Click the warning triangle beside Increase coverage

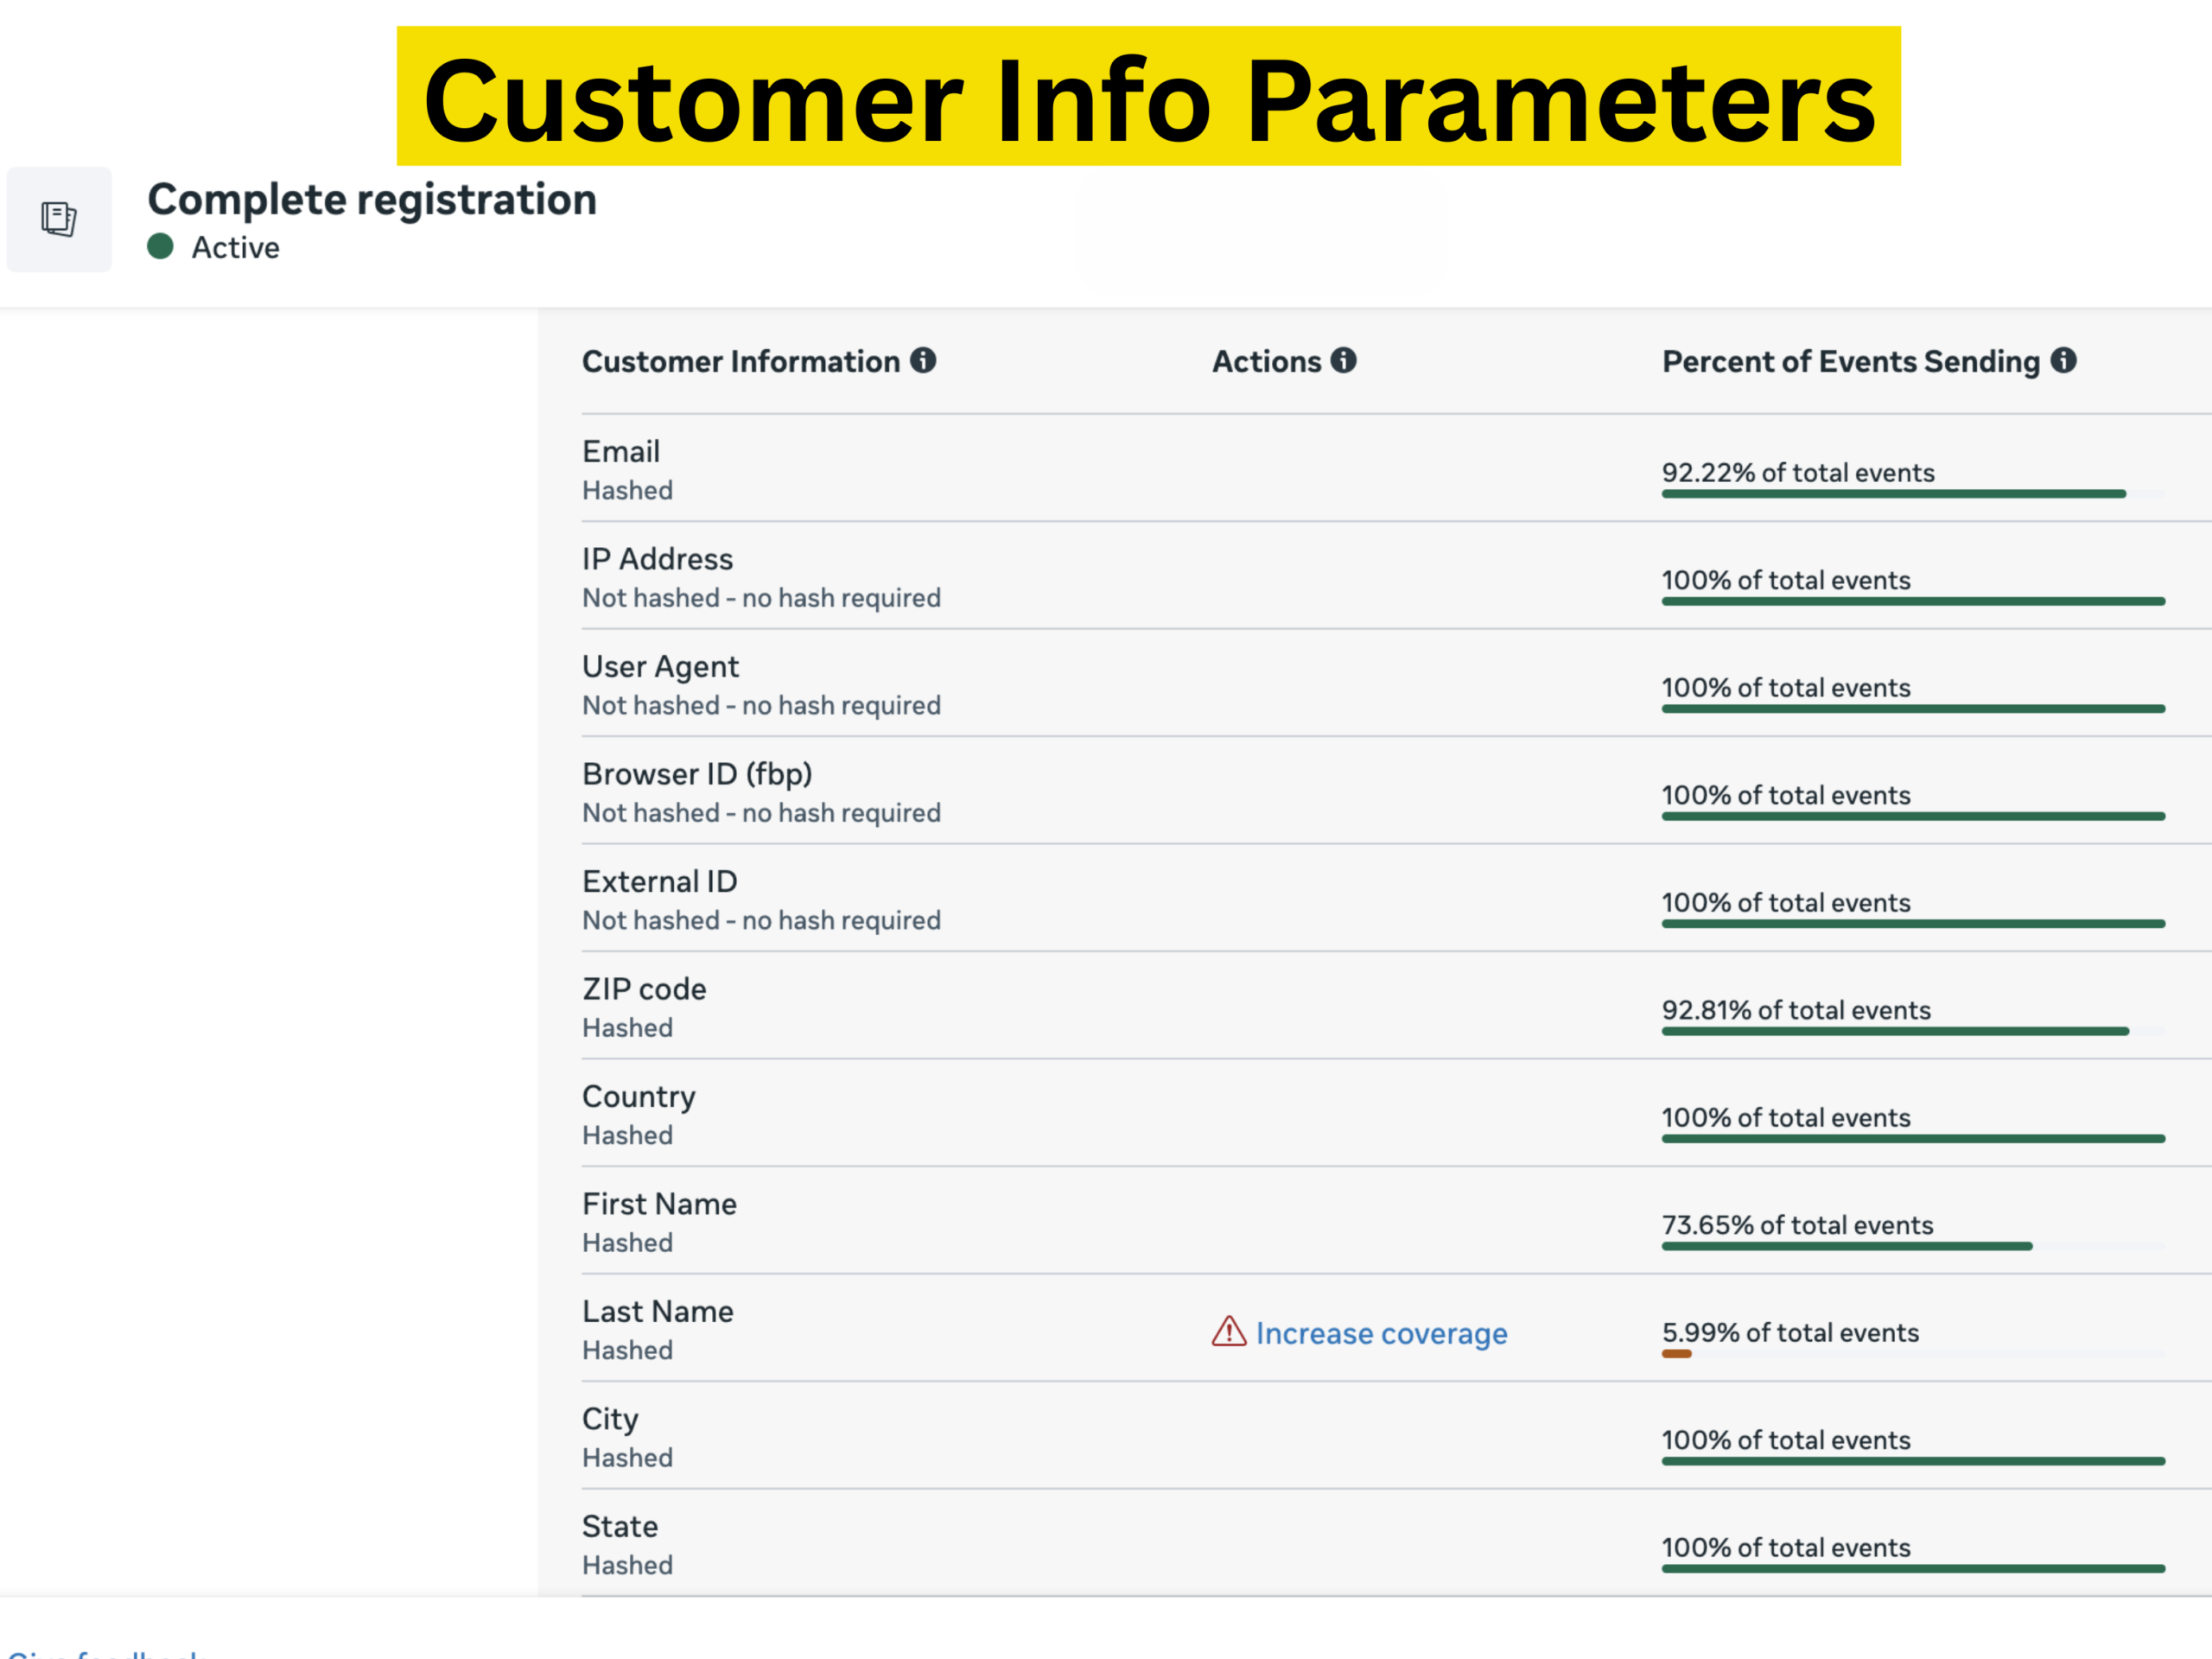(x=1228, y=1332)
